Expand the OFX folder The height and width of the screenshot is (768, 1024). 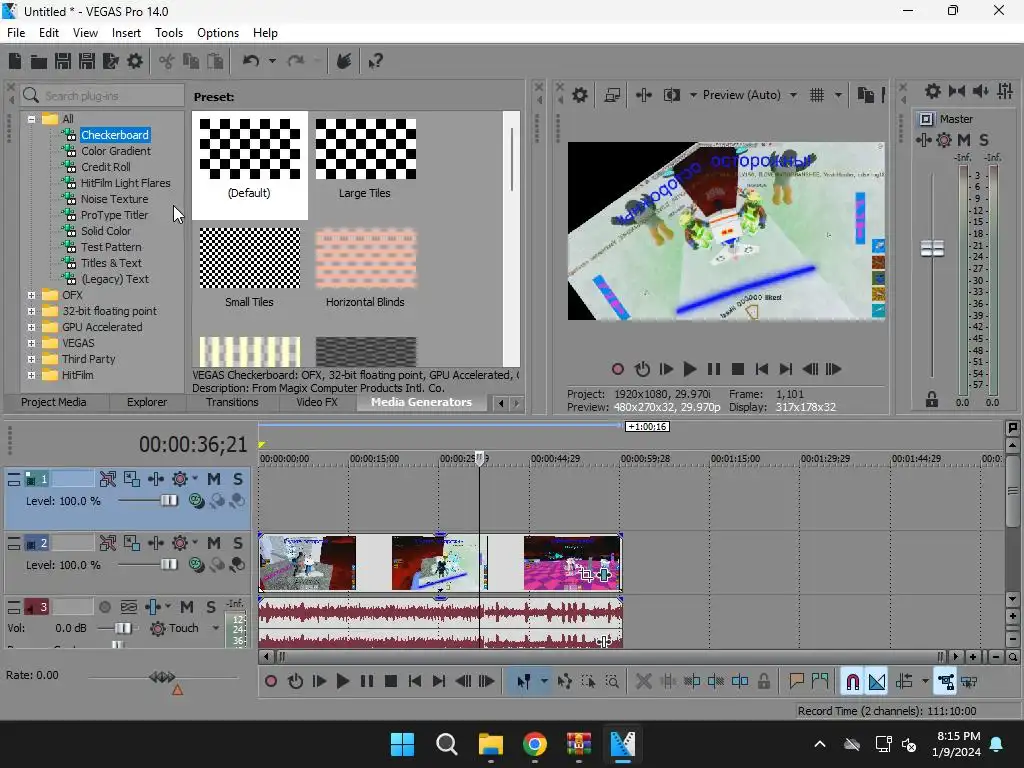point(31,295)
